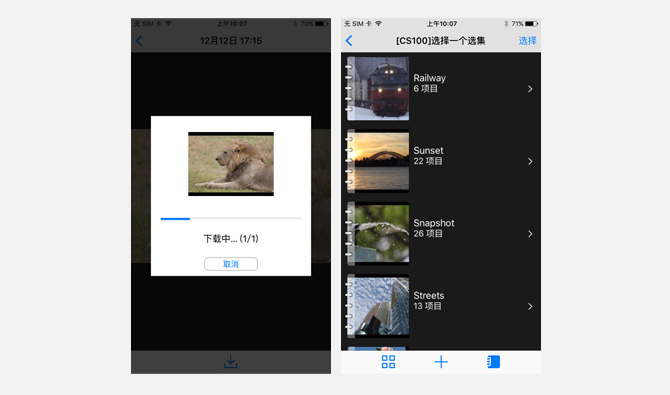Go back from the 12月12日 17:15 screen
This screenshot has height=395, width=670.
[139, 41]
